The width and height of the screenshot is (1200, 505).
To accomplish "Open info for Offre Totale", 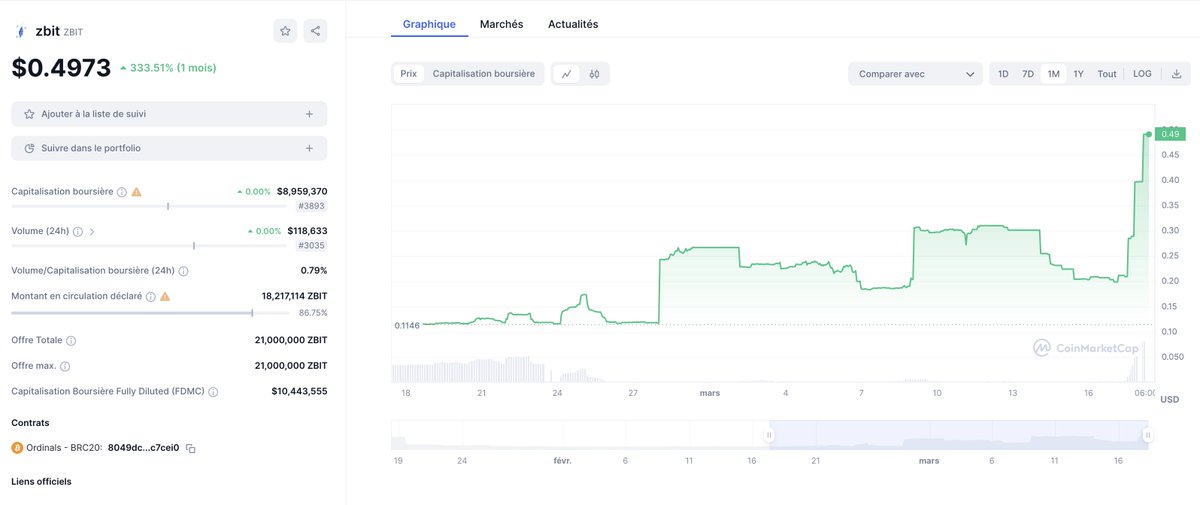I will [71, 341].
